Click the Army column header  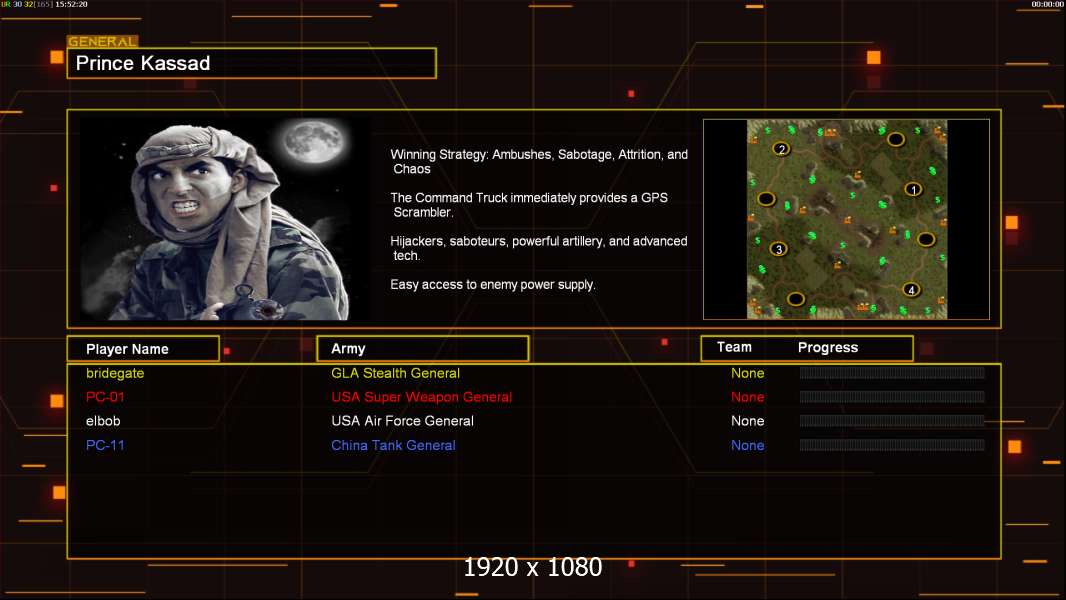(x=423, y=349)
